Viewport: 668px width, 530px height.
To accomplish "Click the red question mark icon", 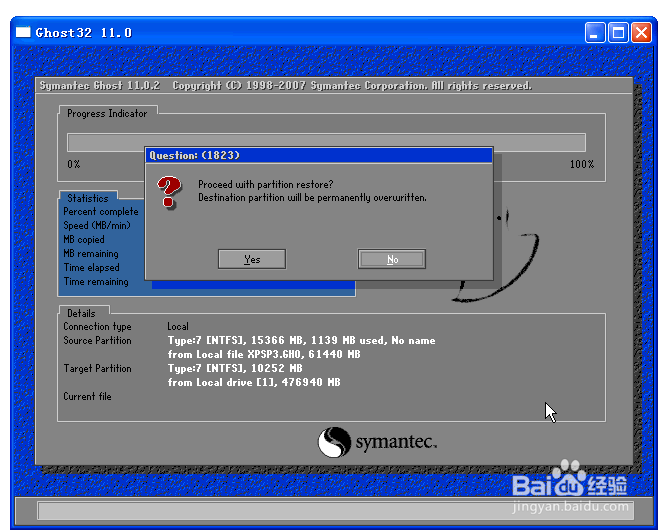I will click(169, 193).
